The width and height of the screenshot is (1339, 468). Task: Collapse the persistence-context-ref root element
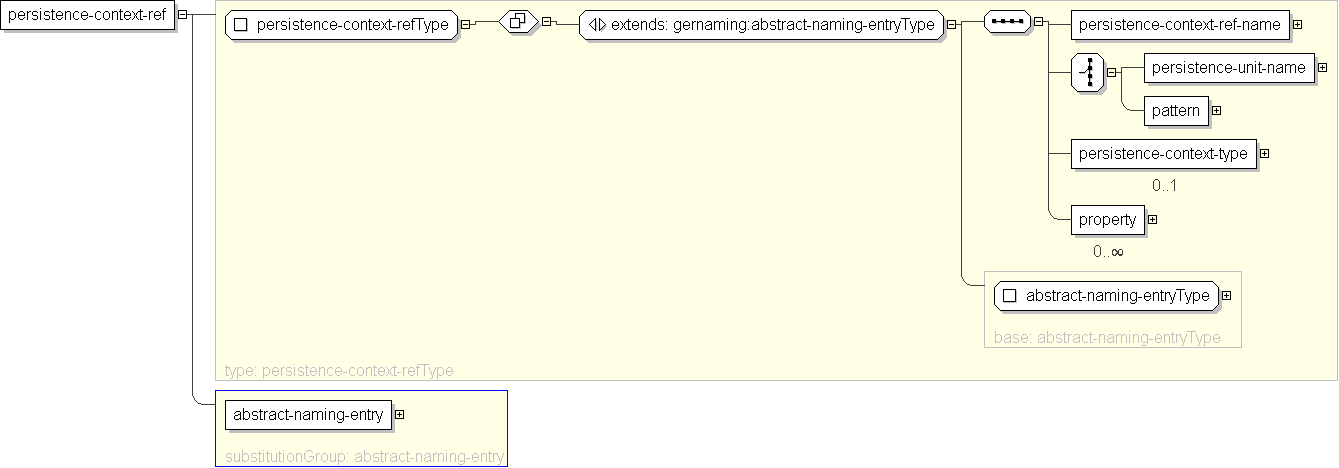(x=182, y=15)
